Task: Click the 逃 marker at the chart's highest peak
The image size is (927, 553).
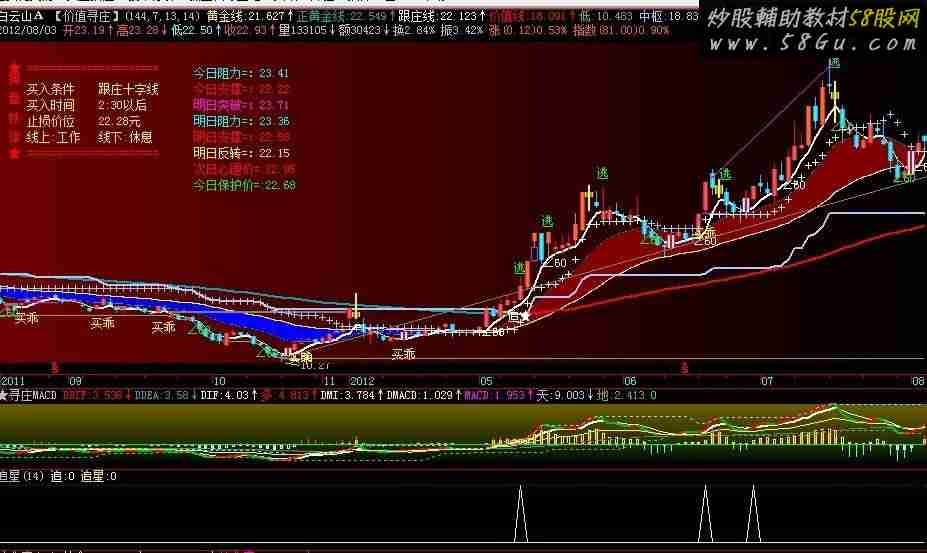Action: (834, 62)
